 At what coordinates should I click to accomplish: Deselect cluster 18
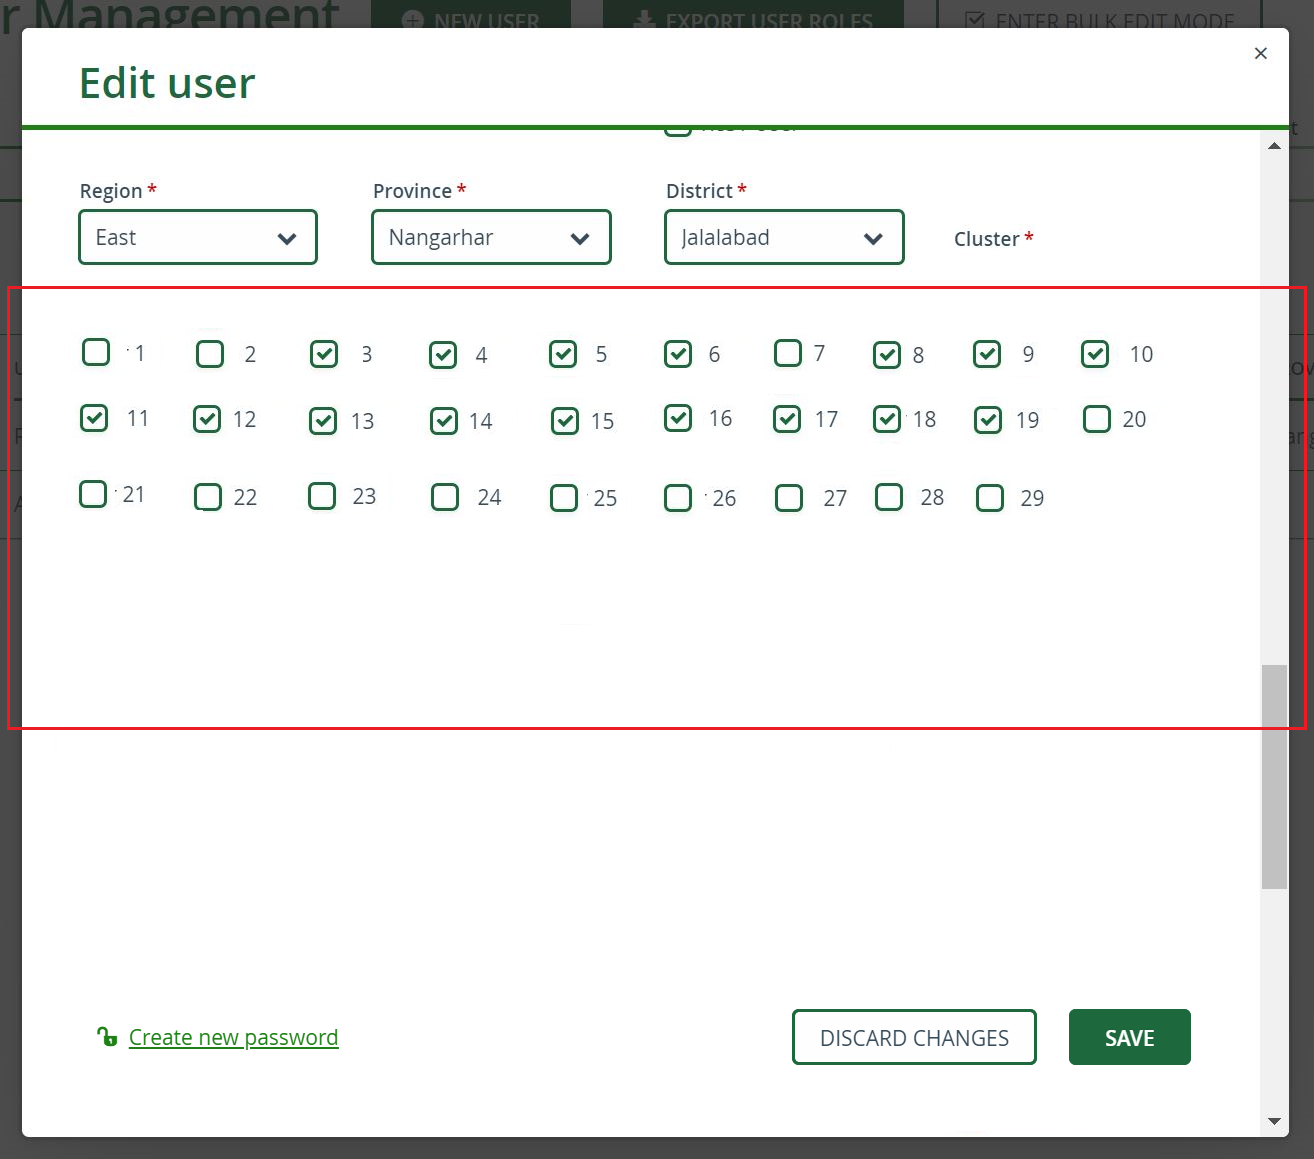pyautogui.click(x=887, y=419)
